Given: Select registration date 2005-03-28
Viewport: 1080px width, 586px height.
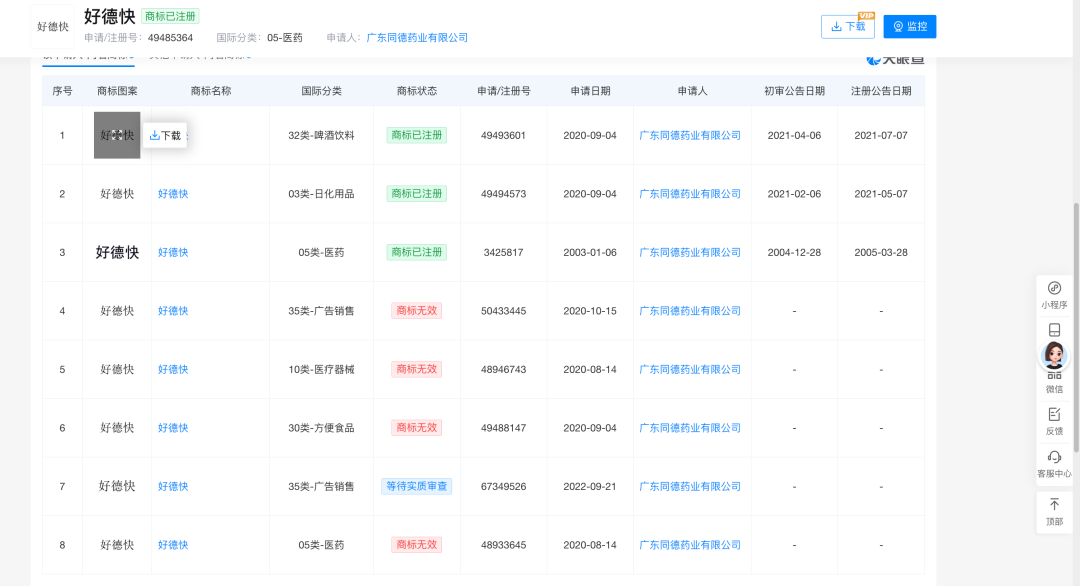Looking at the screenshot, I should (881, 252).
